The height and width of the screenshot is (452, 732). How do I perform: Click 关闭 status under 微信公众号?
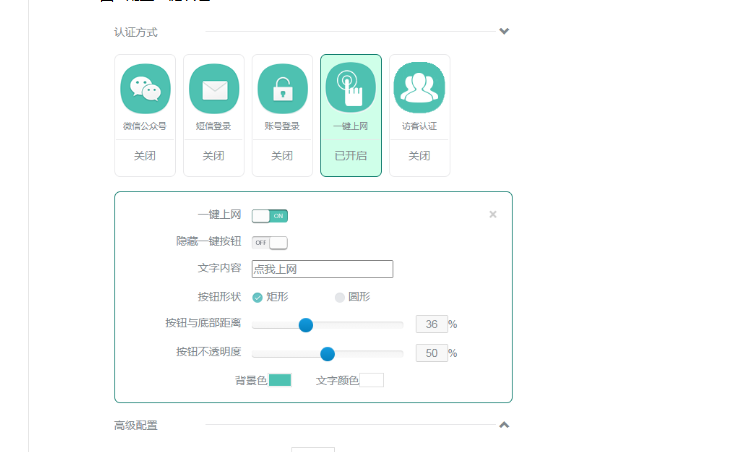(x=145, y=156)
